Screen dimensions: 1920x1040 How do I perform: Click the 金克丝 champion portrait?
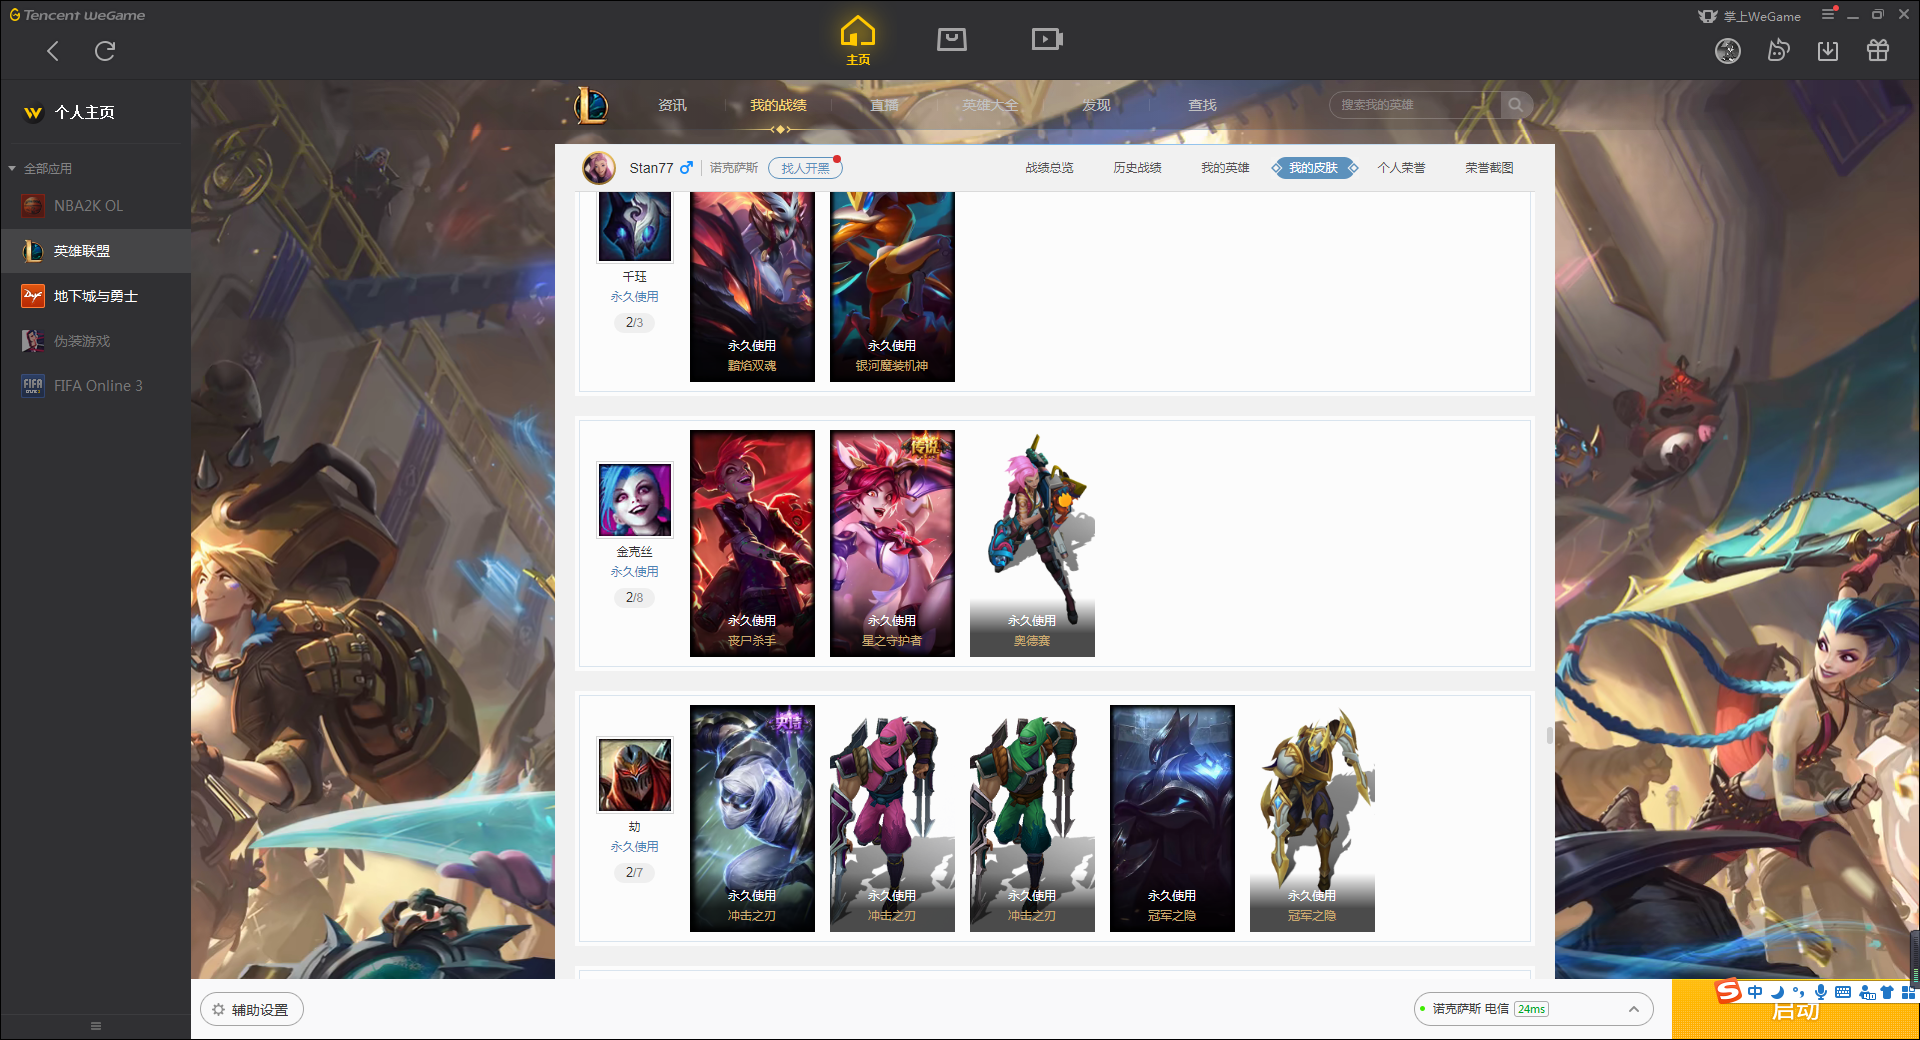[x=635, y=500]
